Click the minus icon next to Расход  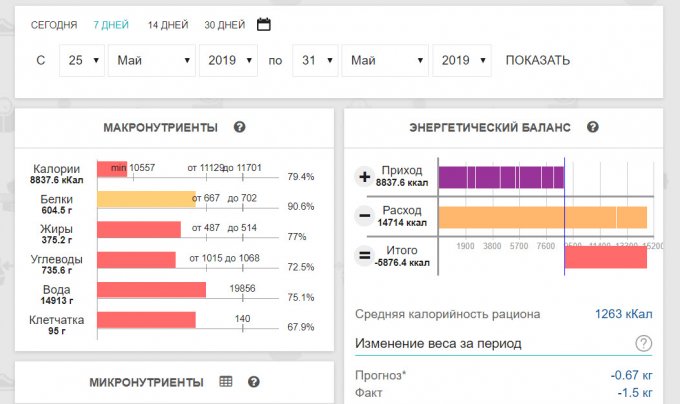[364, 217]
